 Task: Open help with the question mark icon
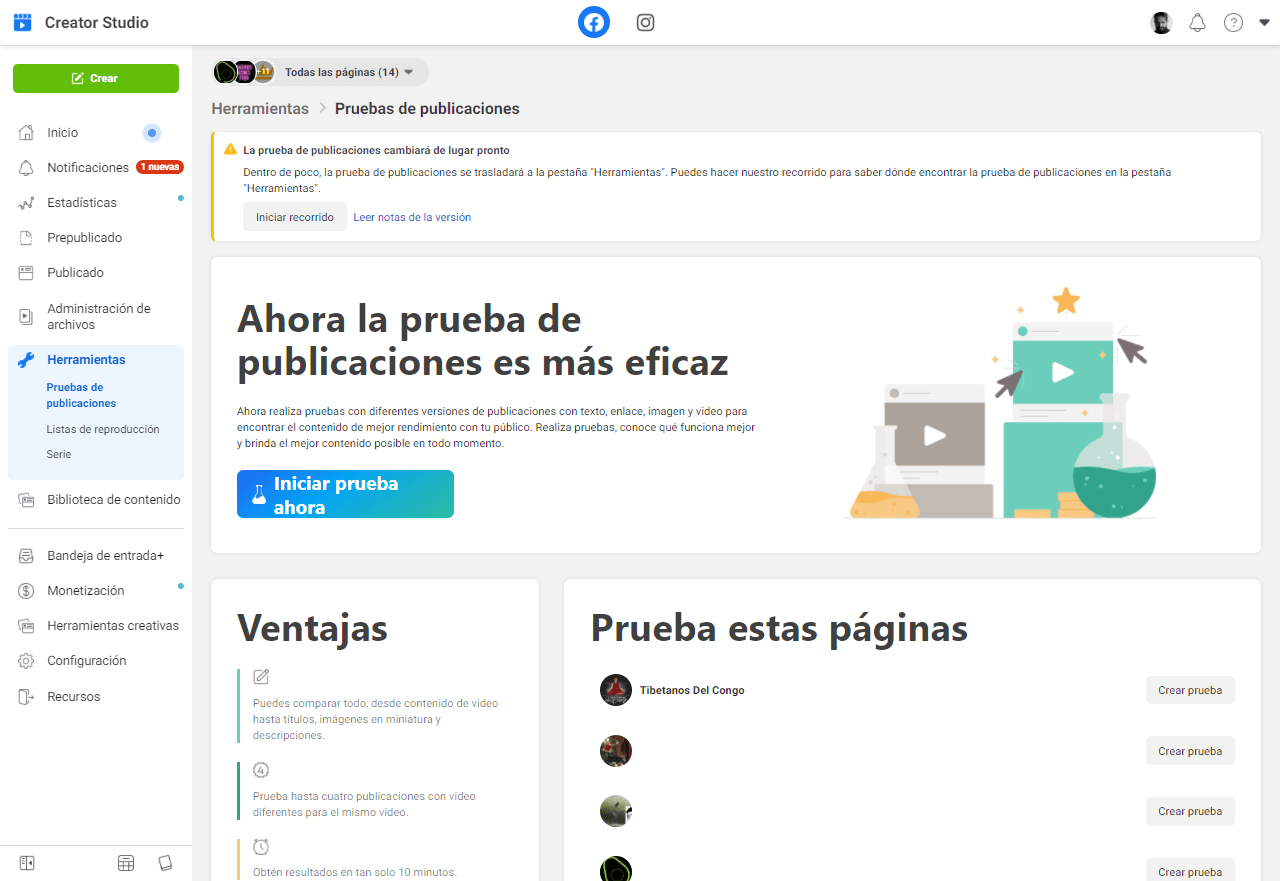[1233, 22]
